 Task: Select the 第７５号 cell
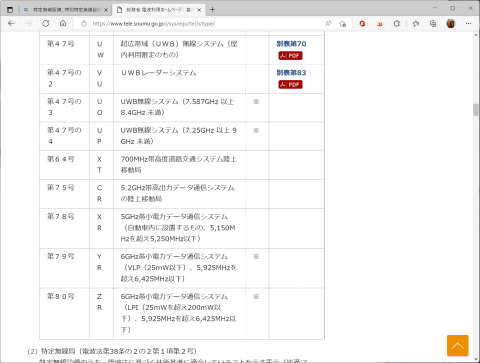(64, 194)
